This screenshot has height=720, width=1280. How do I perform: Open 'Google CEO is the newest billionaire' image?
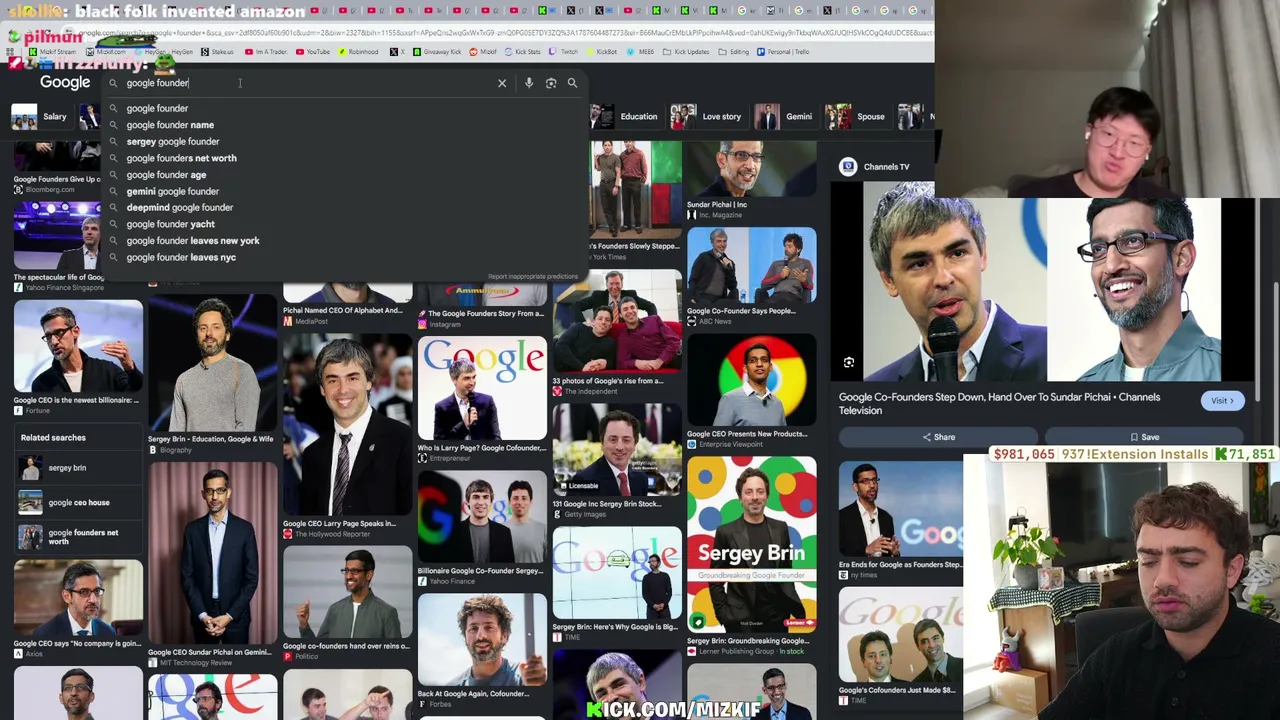click(x=78, y=347)
